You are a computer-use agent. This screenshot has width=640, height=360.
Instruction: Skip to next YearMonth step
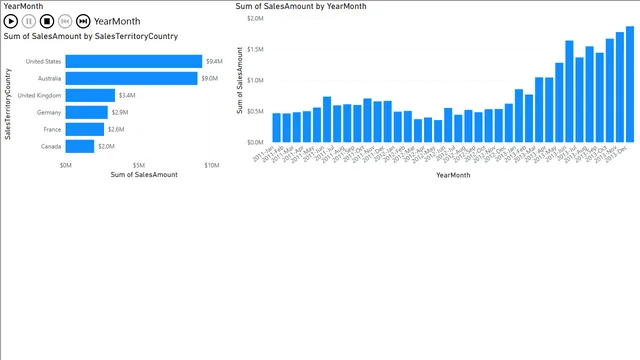[x=83, y=21]
